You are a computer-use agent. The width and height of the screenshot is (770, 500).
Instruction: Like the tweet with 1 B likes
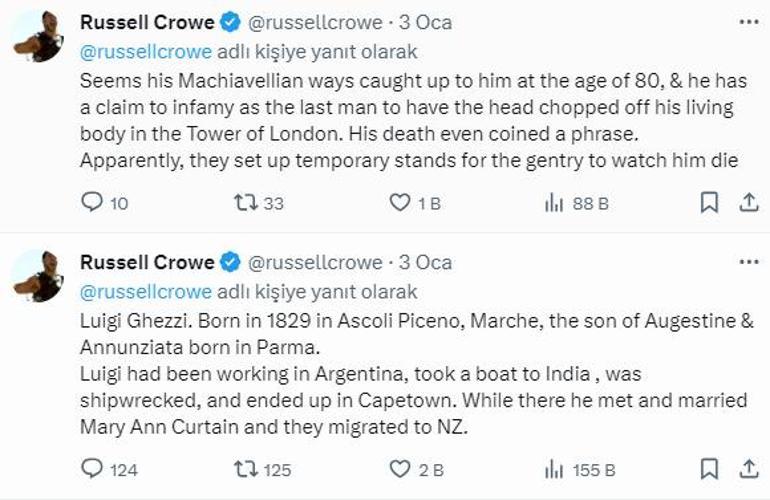point(400,203)
